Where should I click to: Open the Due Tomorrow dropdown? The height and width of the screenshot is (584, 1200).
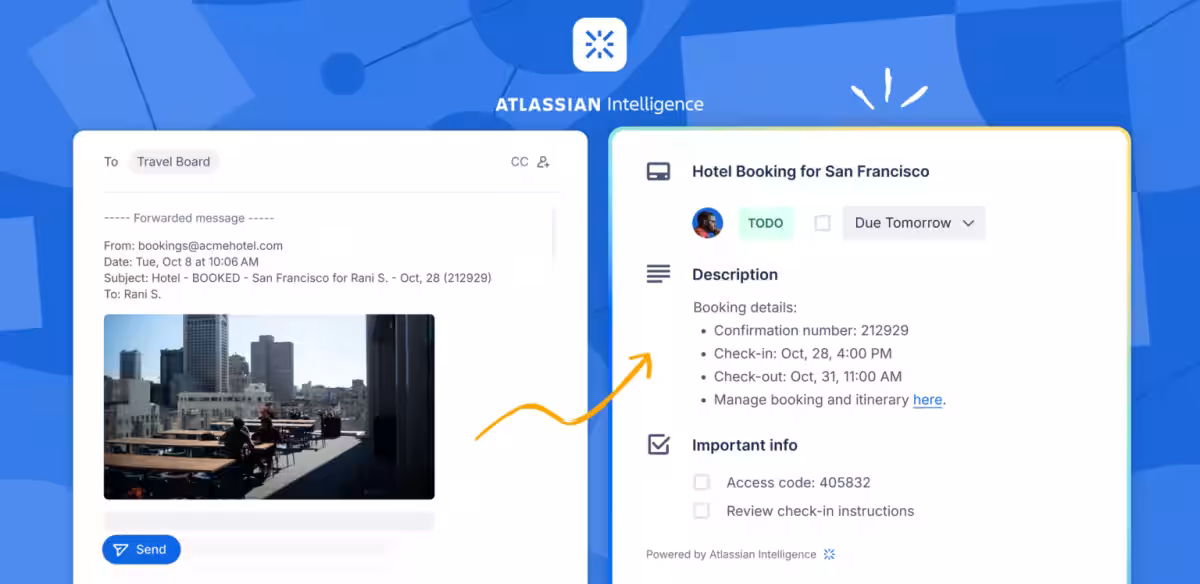point(903,223)
